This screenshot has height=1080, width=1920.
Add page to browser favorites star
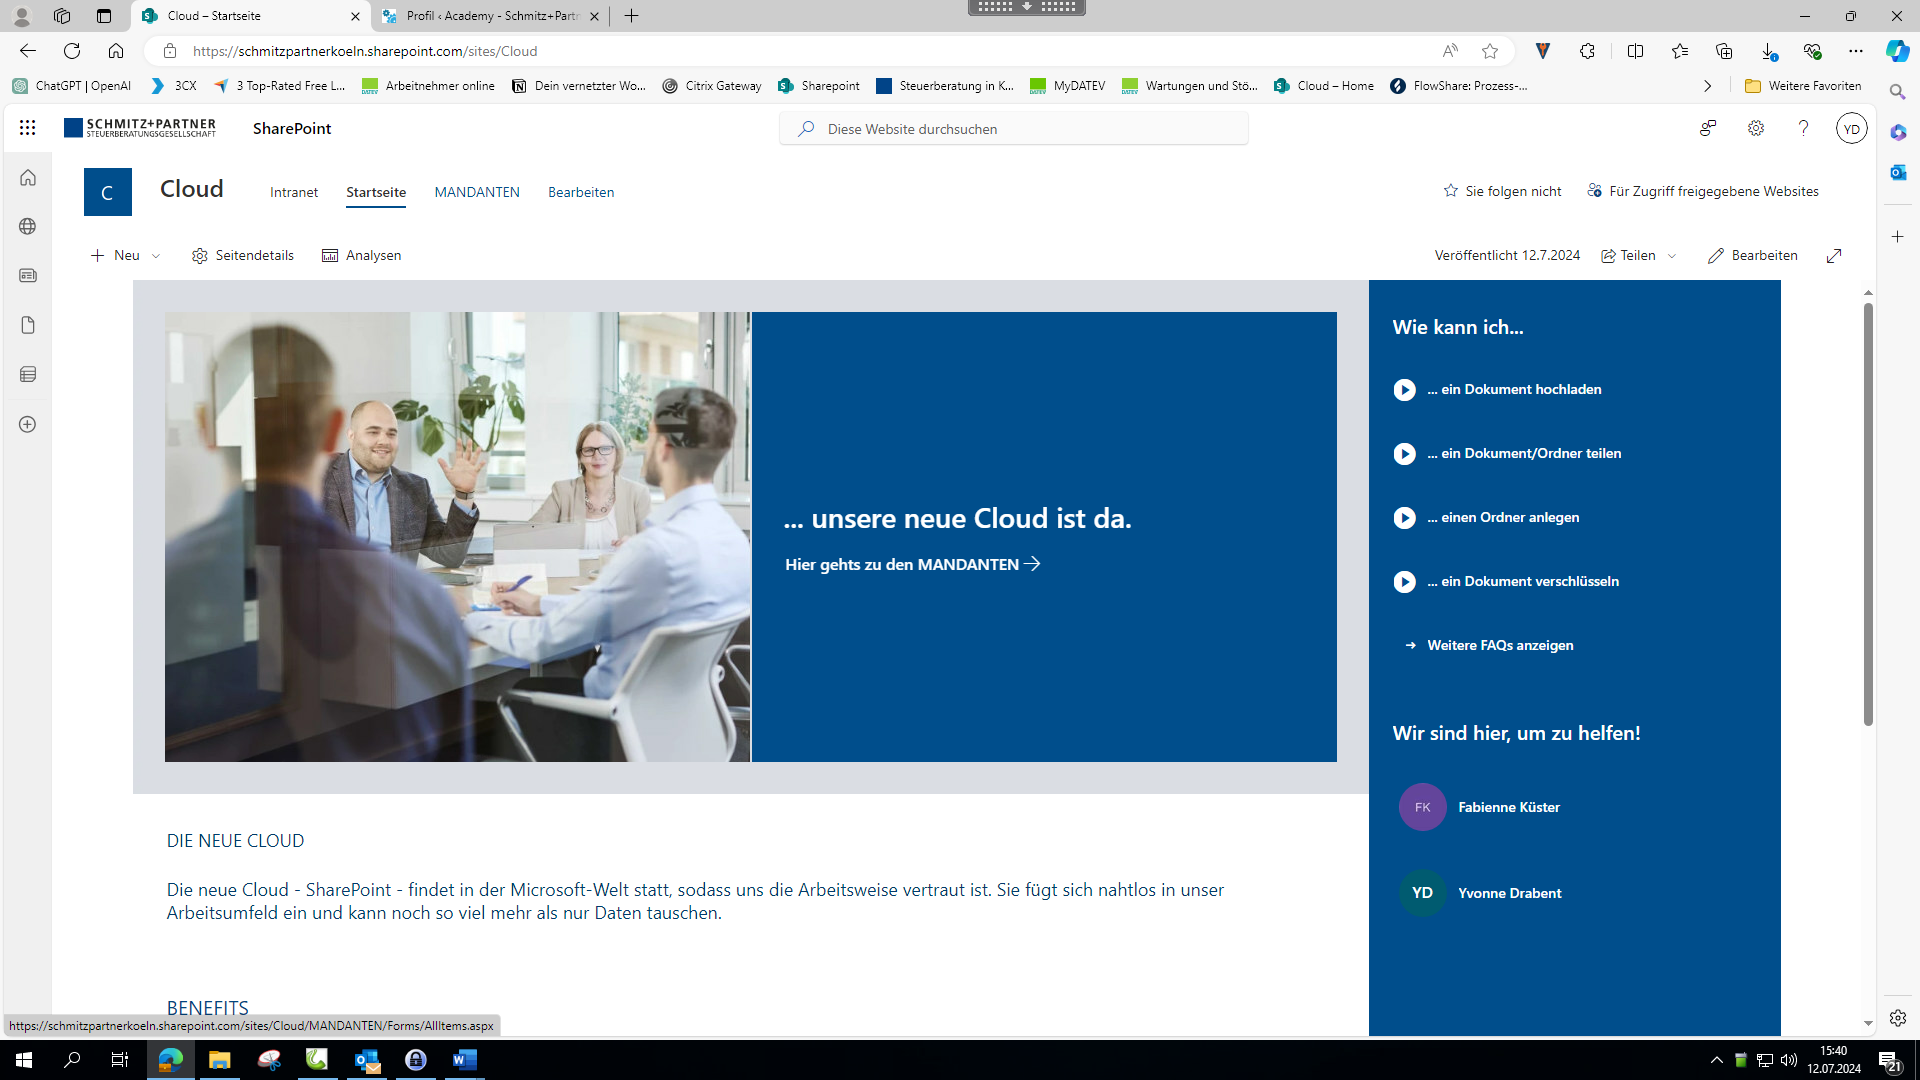pyautogui.click(x=1490, y=51)
